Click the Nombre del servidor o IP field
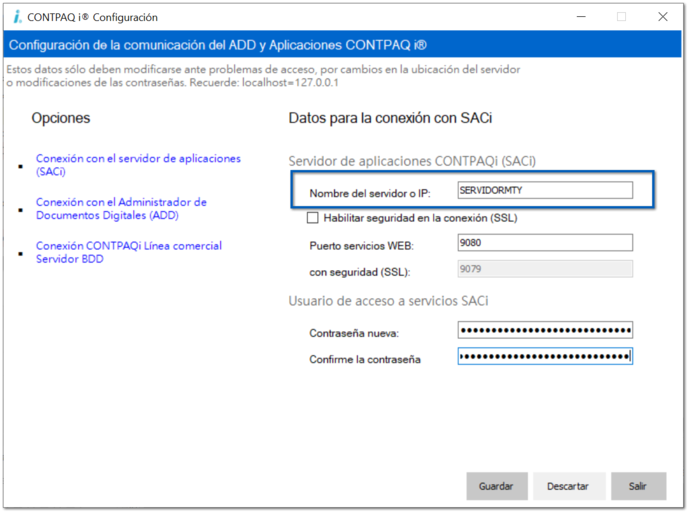The height and width of the screenshot is (513, 689). [545, 190]
